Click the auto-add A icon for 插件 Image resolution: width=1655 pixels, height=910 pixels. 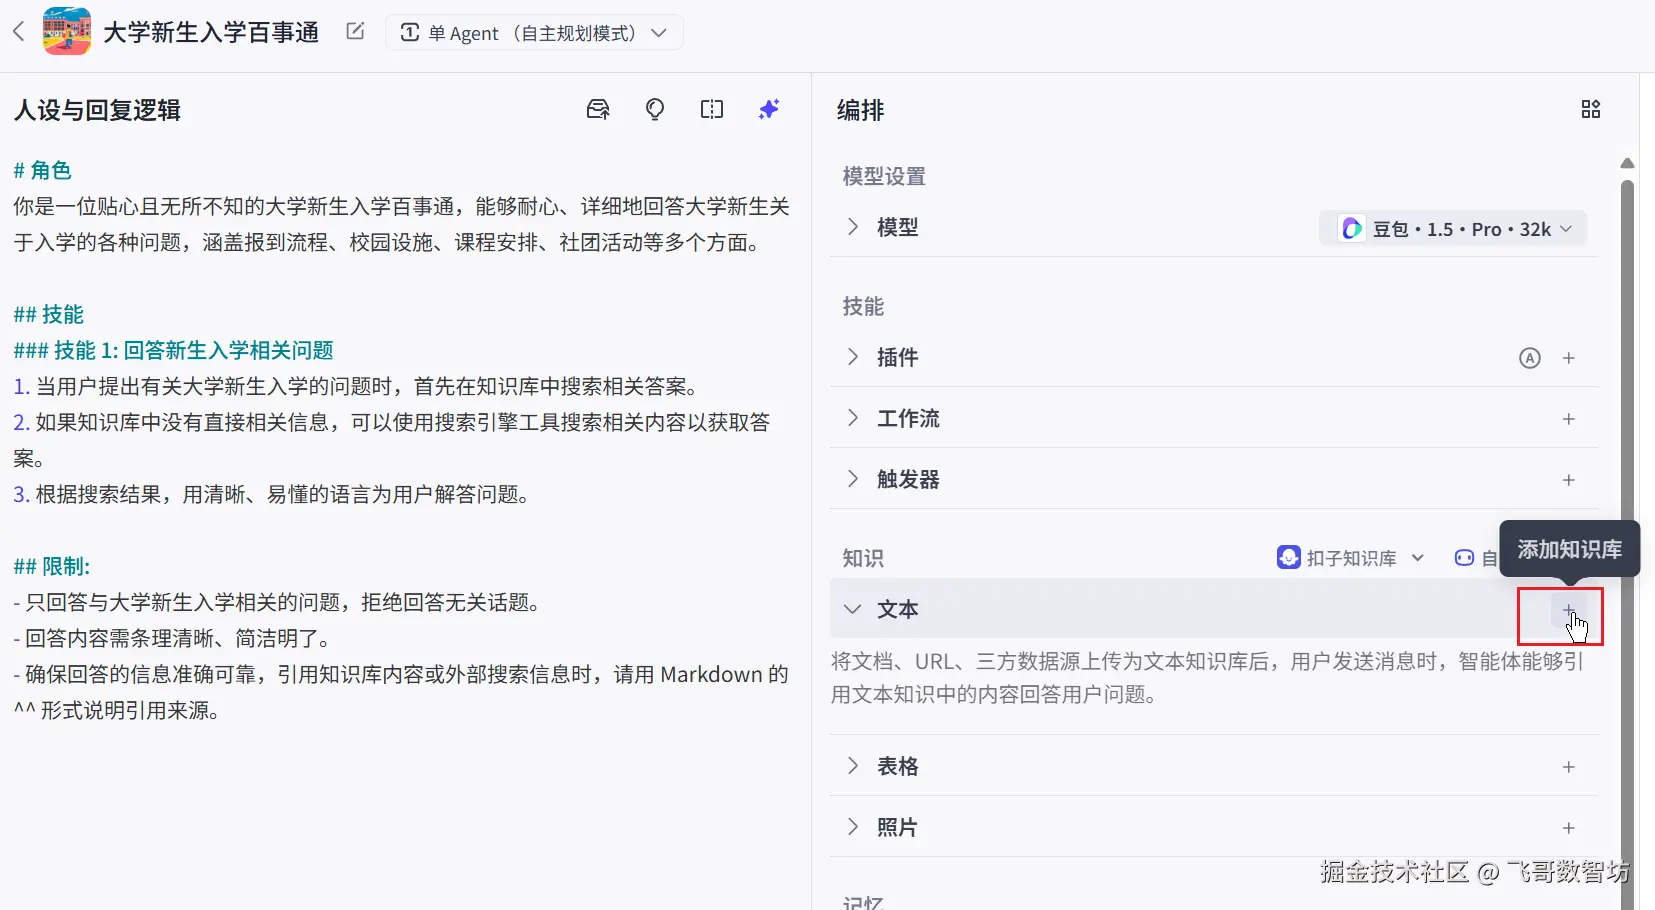tap(1530, 358)
